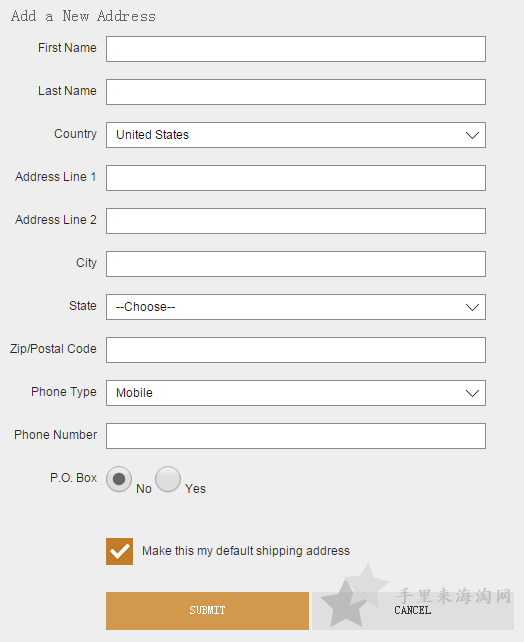This screenshot has height=642, width=524.
Task: Select the P.O. Box No radio button
Action: pos(119,479)
